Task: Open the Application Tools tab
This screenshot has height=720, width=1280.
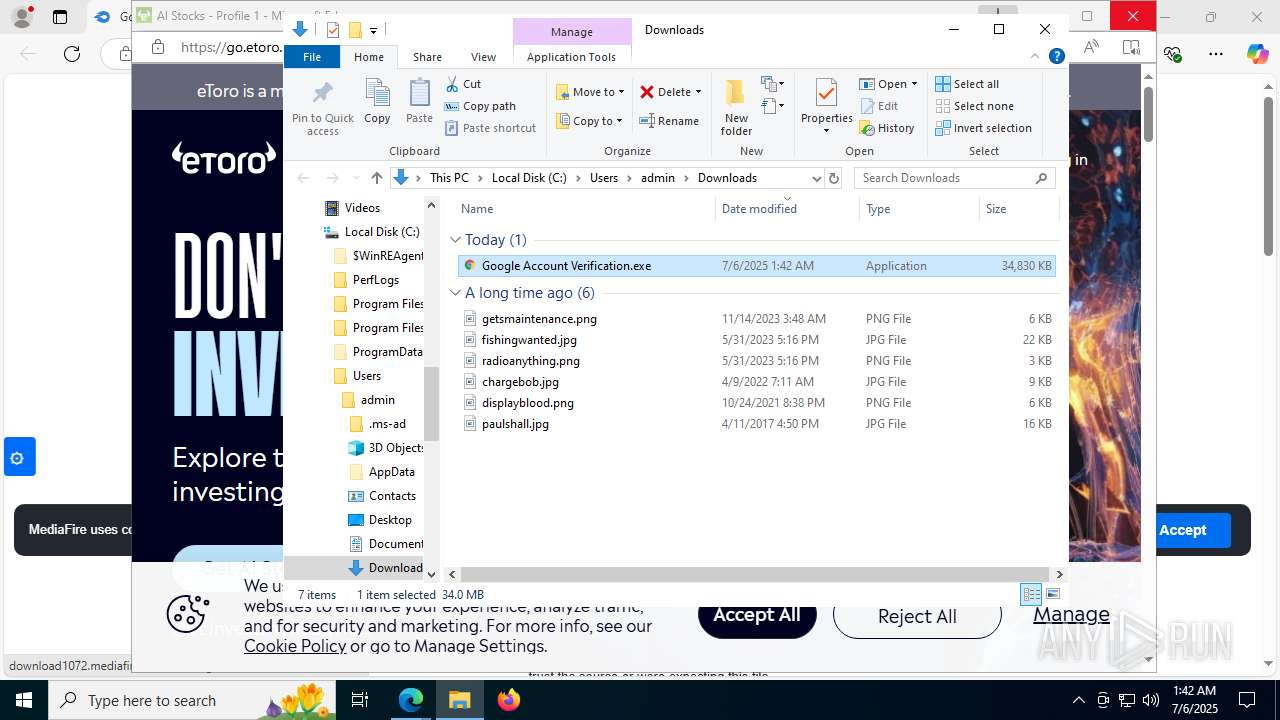Action: coord(571,57)
